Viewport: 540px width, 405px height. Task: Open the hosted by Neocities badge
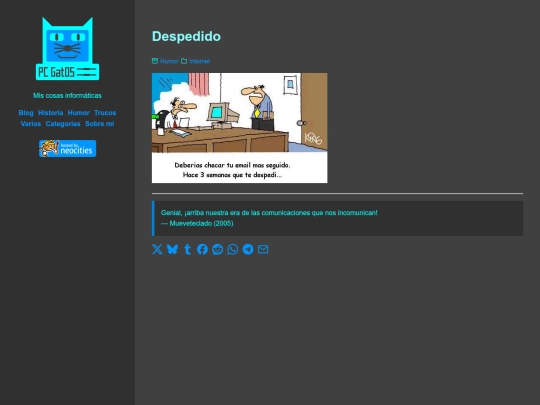pos(68,148)
